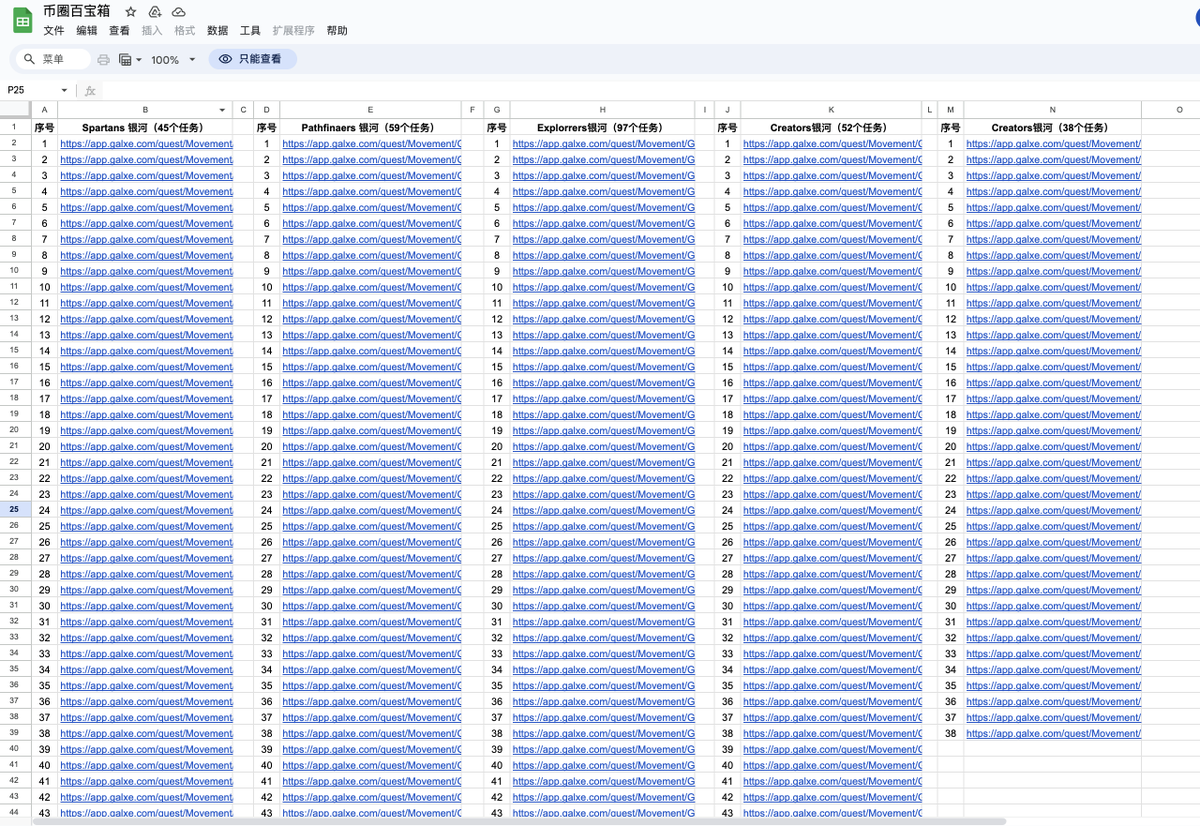Open the 100% zoom dropdown
Viewport: 1200px width, 826px height.
click(173, 60)
